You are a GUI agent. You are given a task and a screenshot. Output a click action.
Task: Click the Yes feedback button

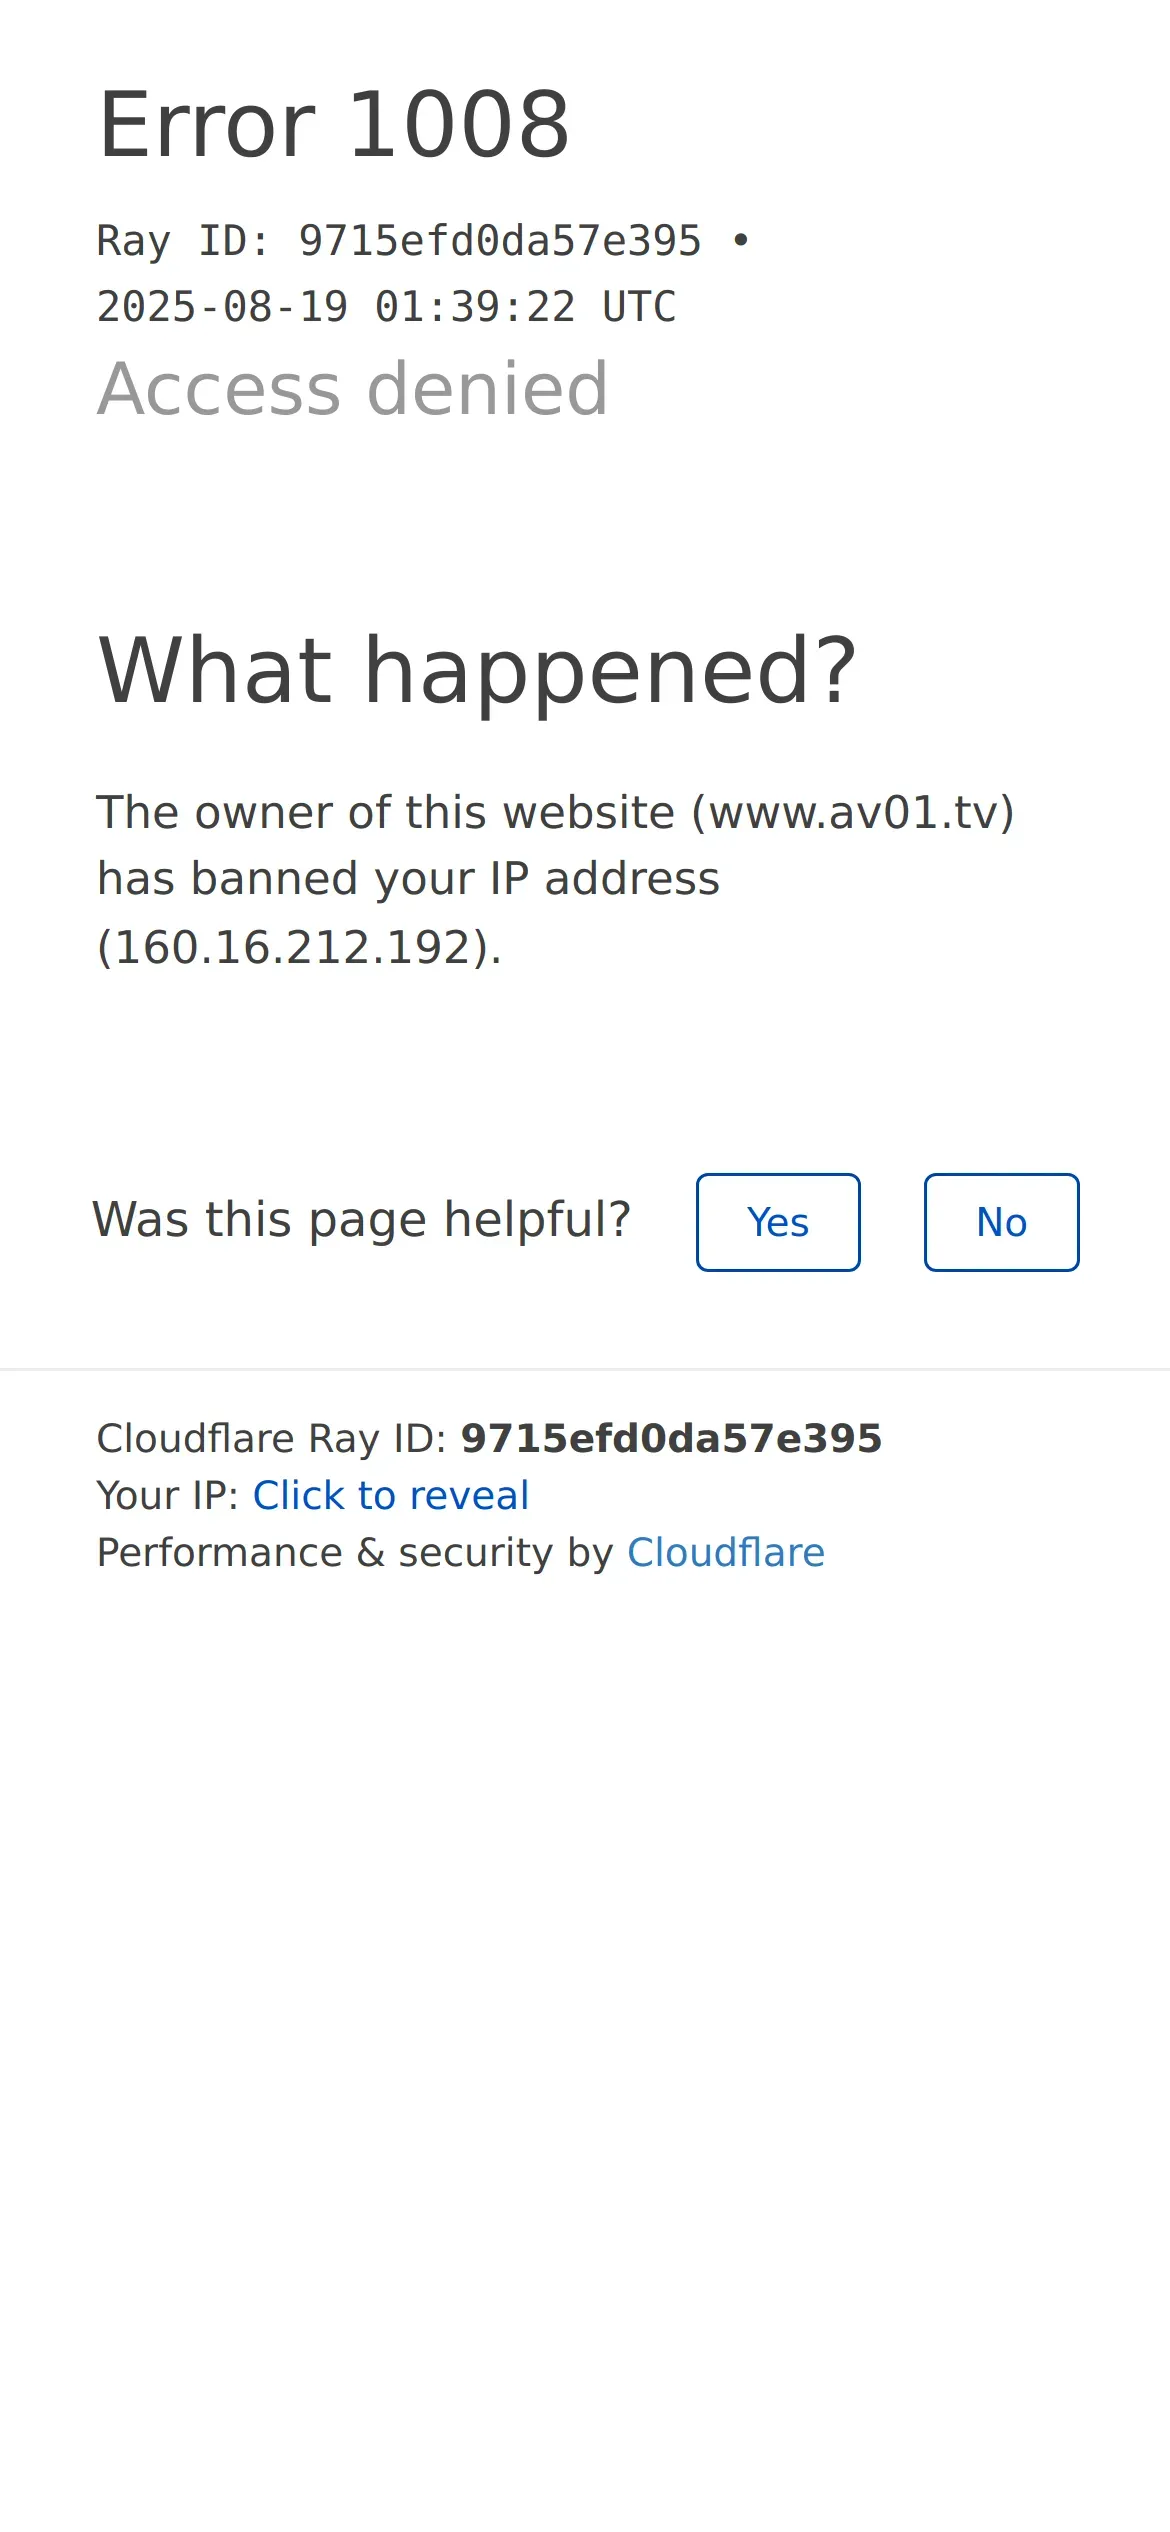(778, 1222)
